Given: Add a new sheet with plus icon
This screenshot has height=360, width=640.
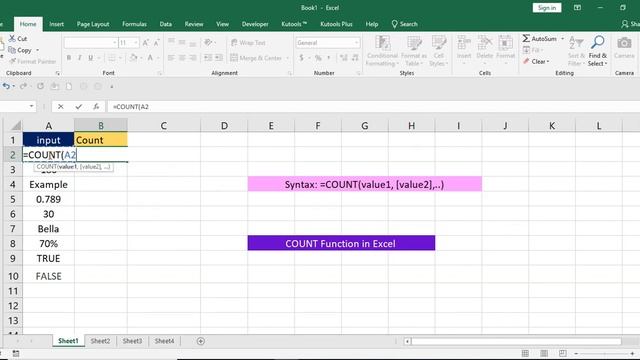Looking at the screenshot, I should click(x=200, y=341).
